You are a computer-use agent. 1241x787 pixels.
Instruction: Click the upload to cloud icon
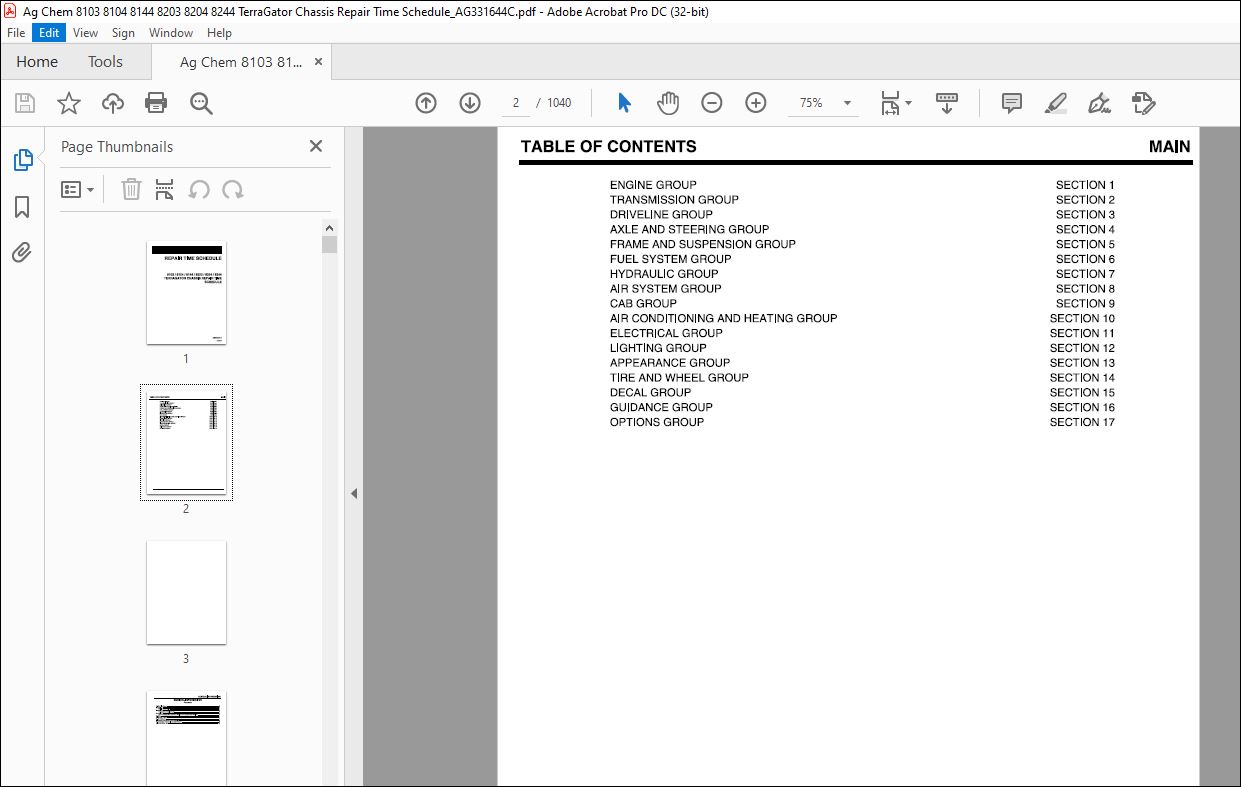[113, 103]
